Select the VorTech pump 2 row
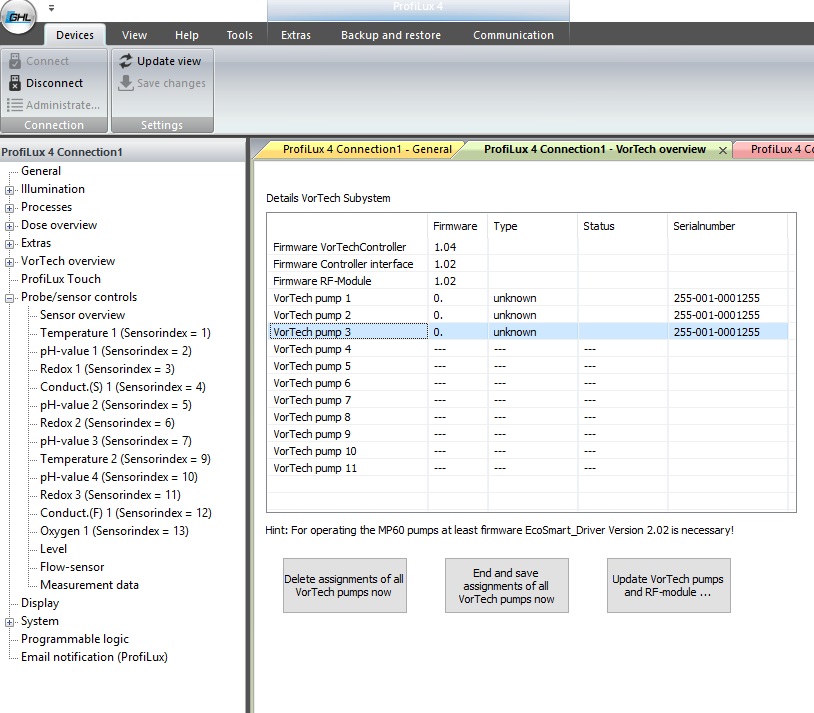The width and height of the screenshot is (814, 713). pyautogui.click(x=528, y=315)
